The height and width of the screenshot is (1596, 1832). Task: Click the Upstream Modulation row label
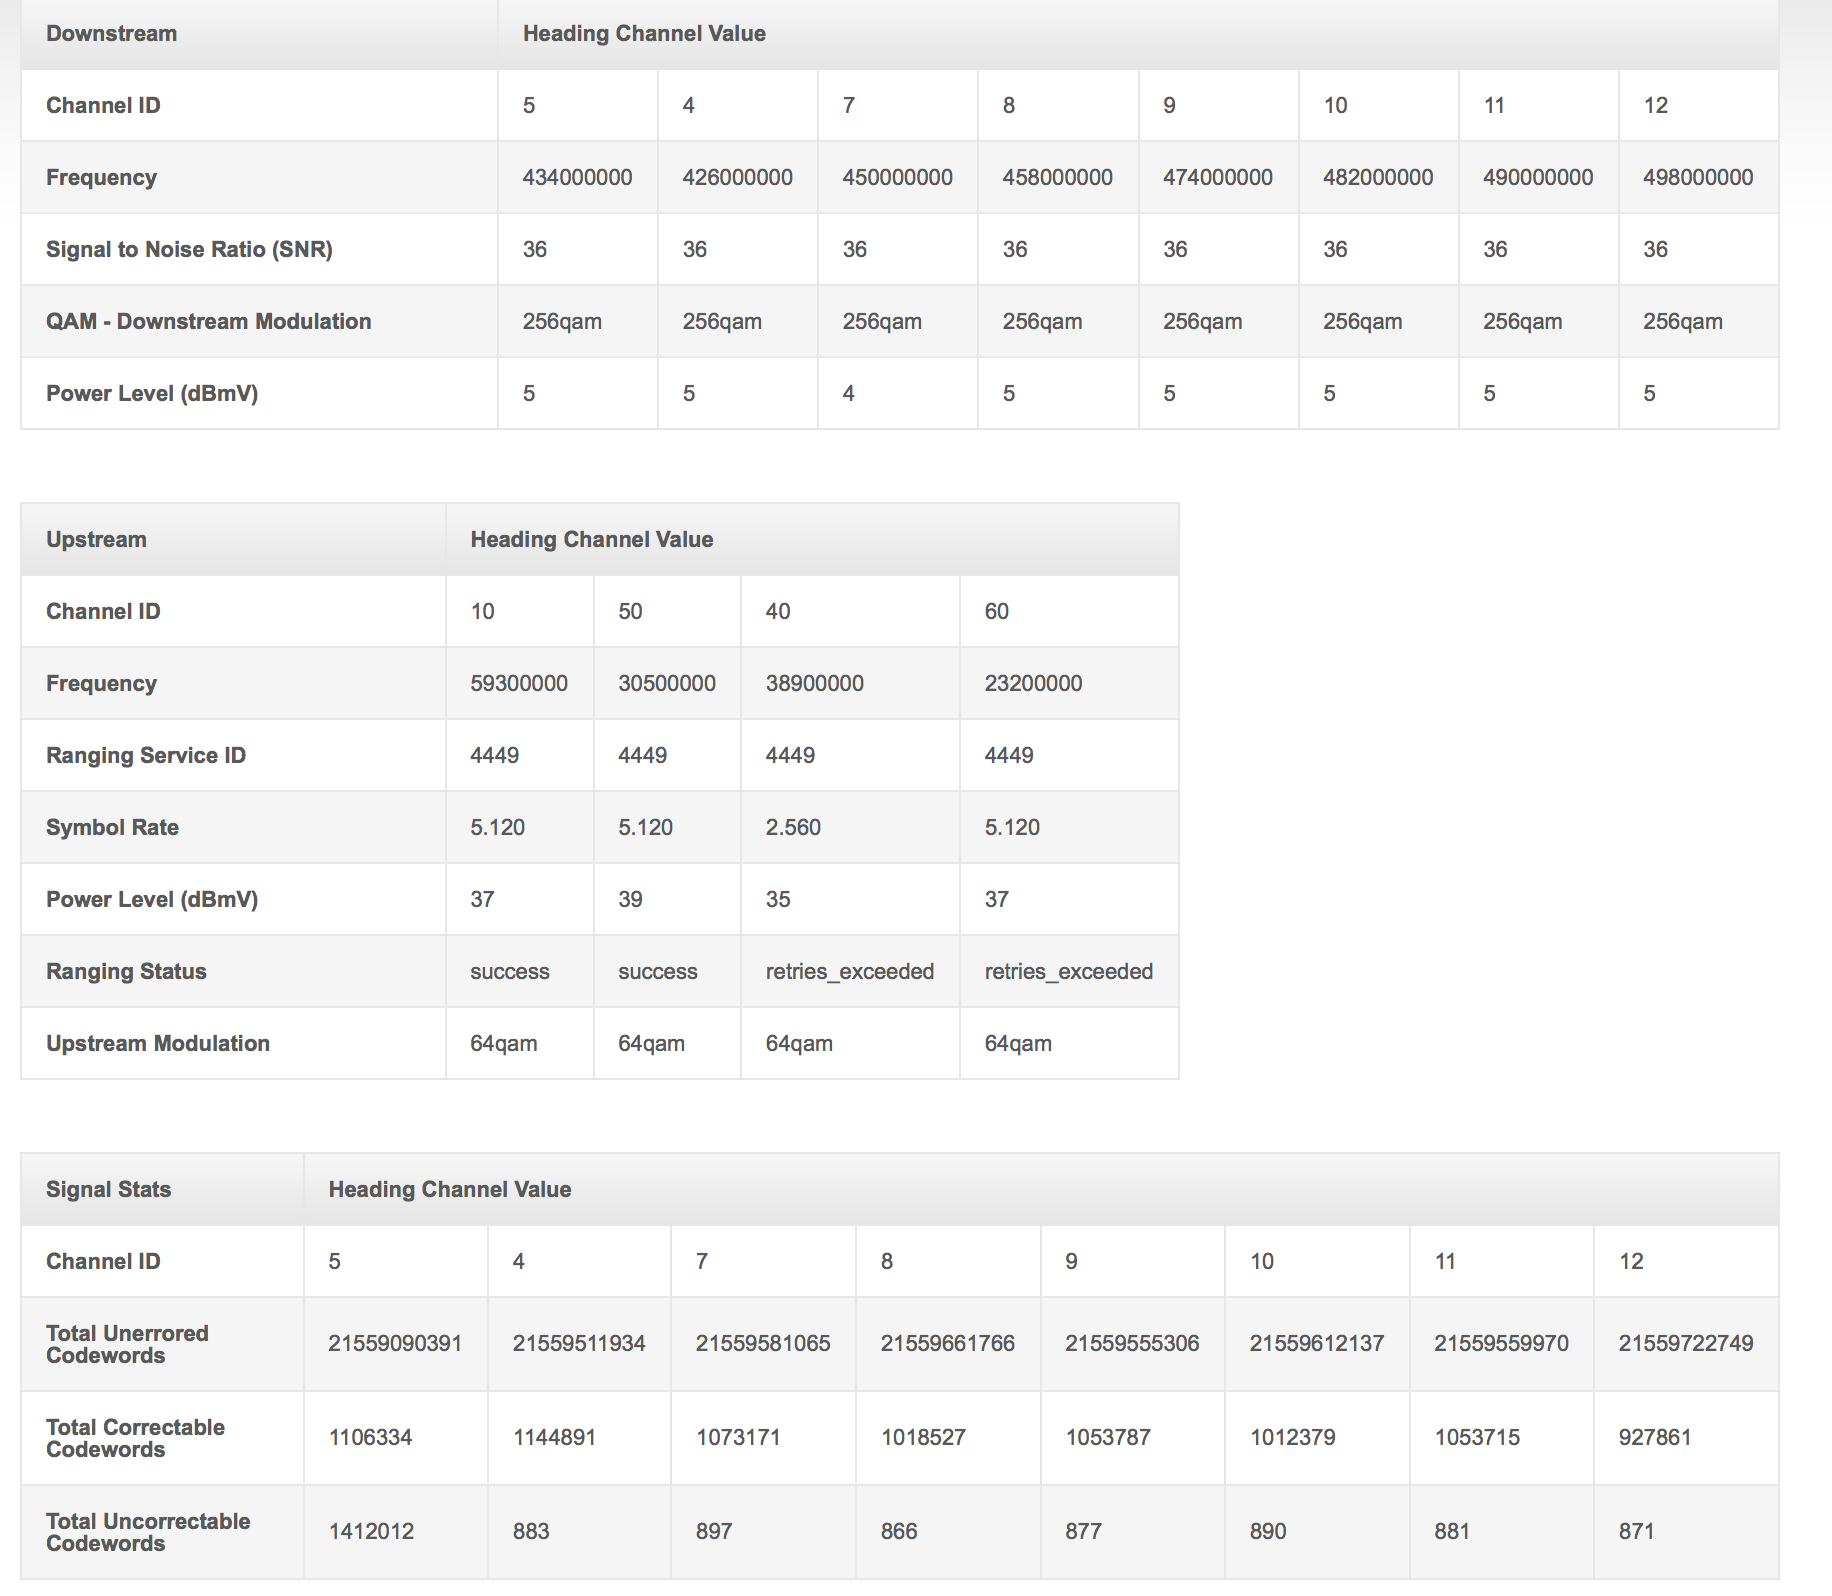[158, 1044]
